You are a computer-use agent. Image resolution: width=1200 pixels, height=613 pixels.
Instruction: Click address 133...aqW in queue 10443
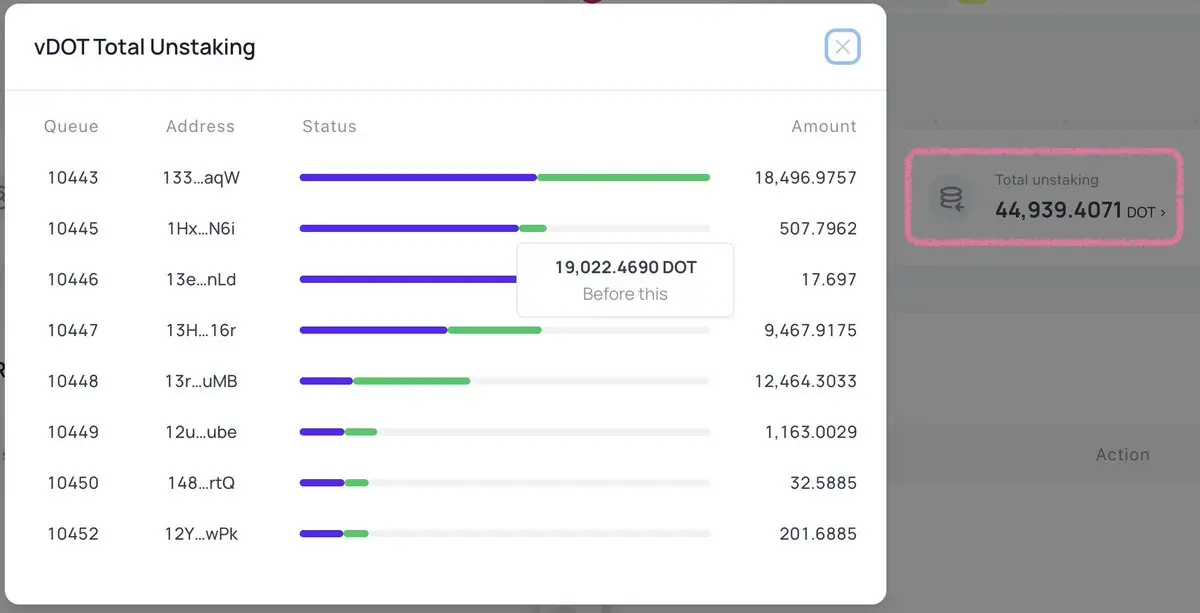click(x=201, y=178)
